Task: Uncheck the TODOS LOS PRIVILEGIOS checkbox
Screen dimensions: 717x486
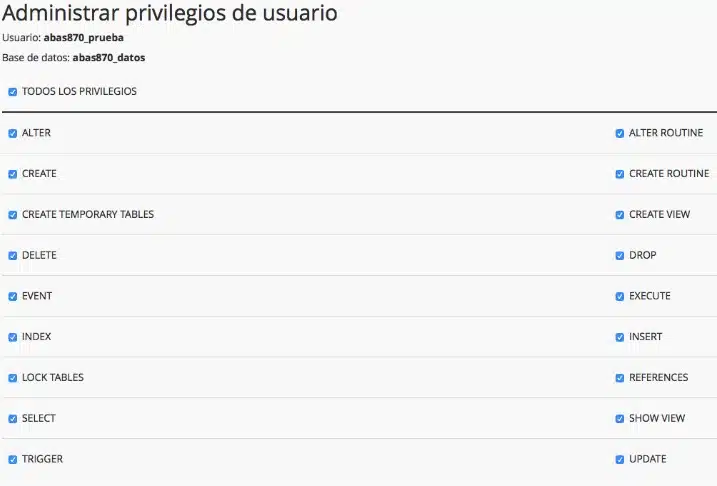Action: pos(13,92)
